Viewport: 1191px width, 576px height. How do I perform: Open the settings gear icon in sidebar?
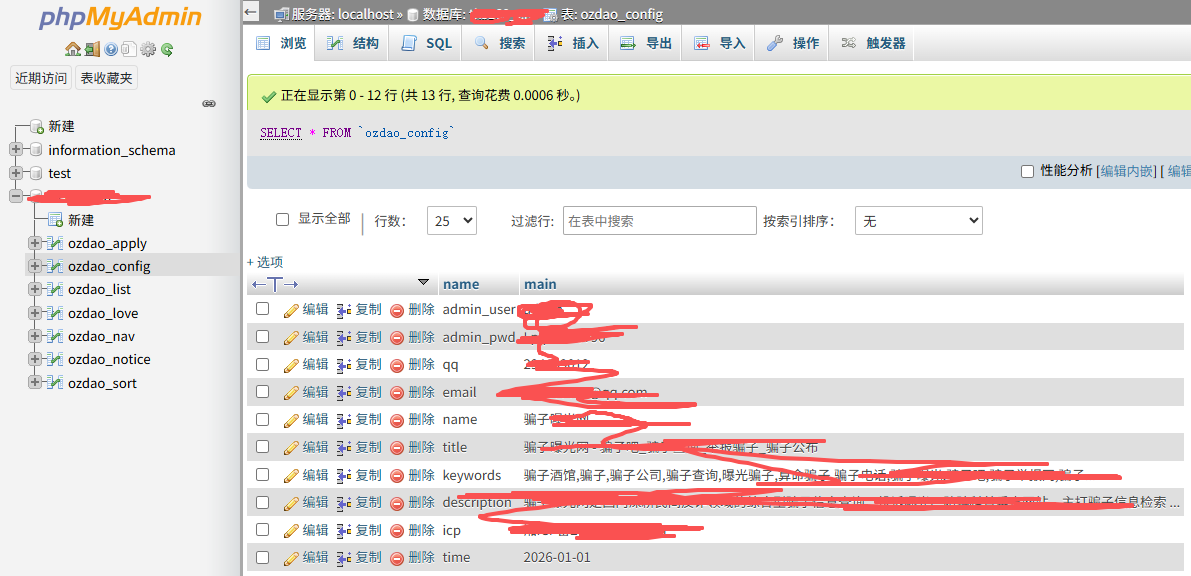[x=148, y=49]
